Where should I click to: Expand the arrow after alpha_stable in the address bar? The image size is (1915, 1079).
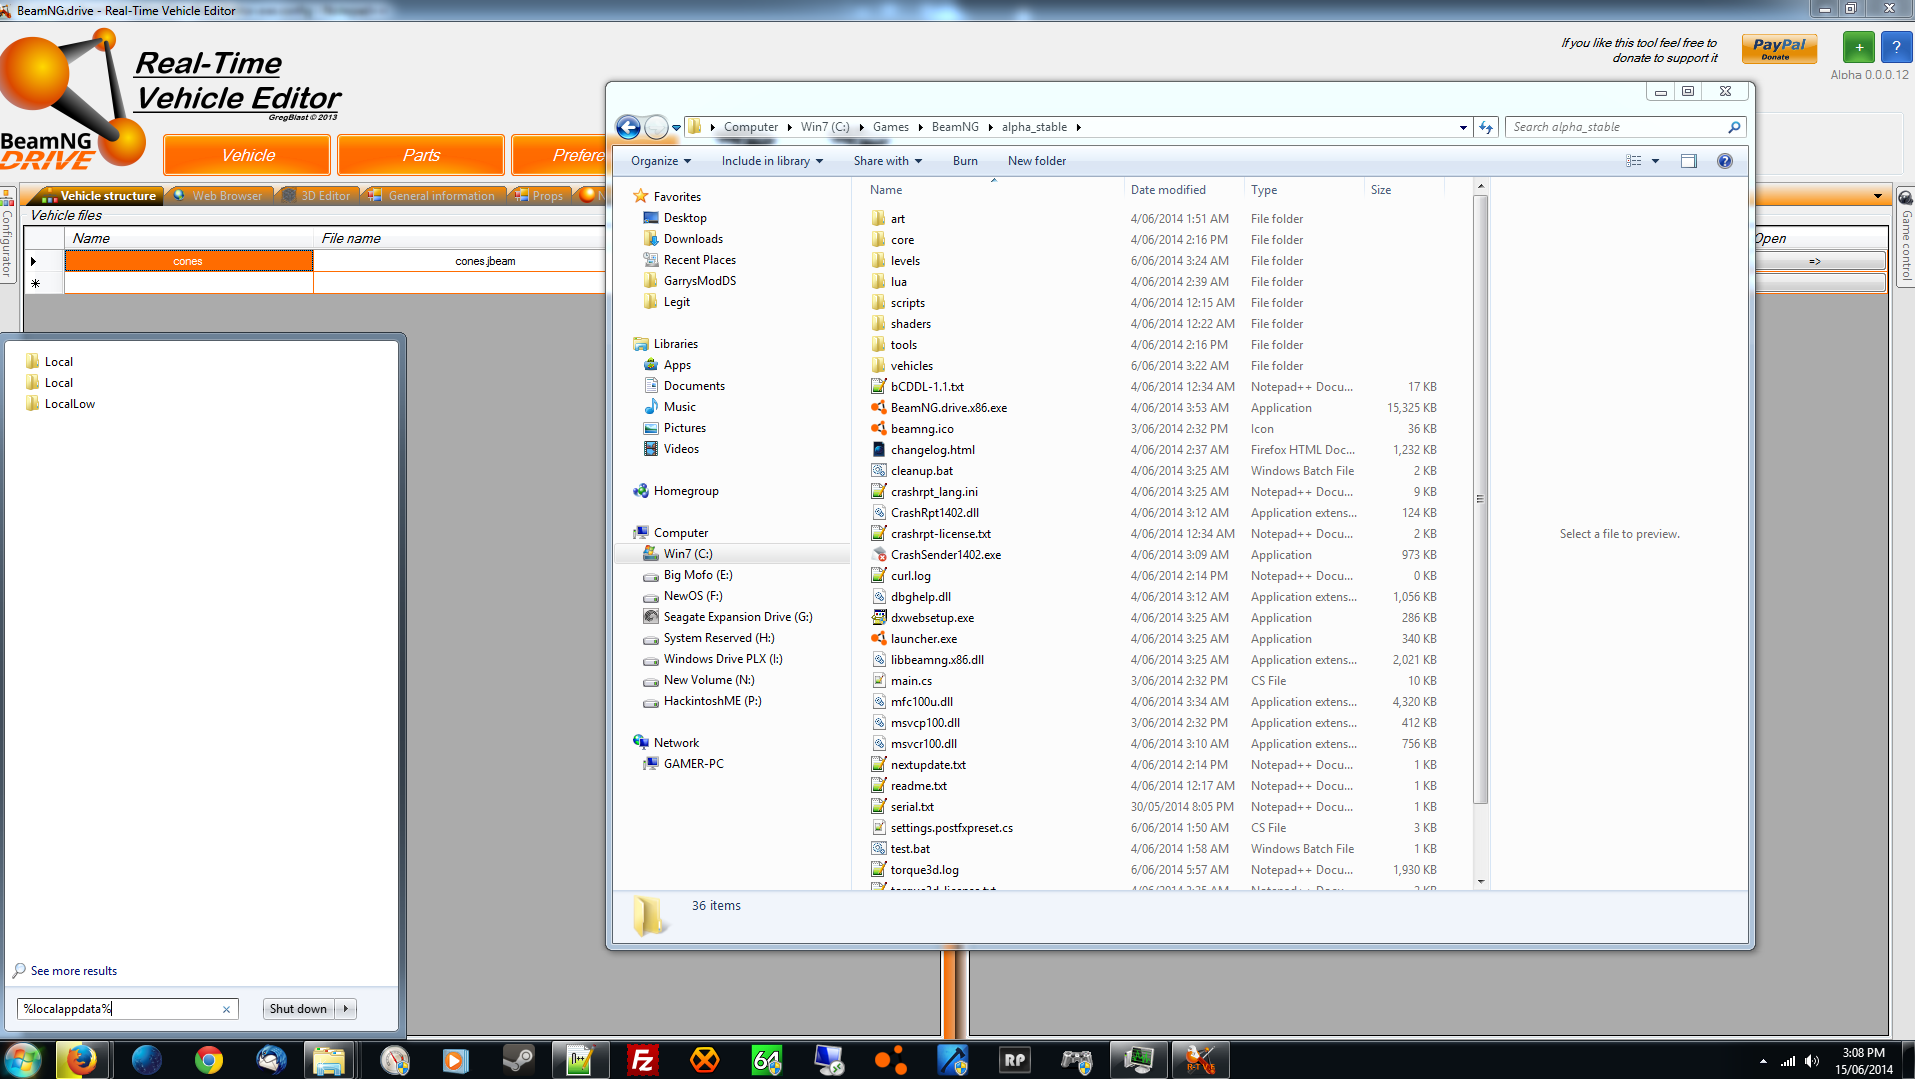point(1078,127)
